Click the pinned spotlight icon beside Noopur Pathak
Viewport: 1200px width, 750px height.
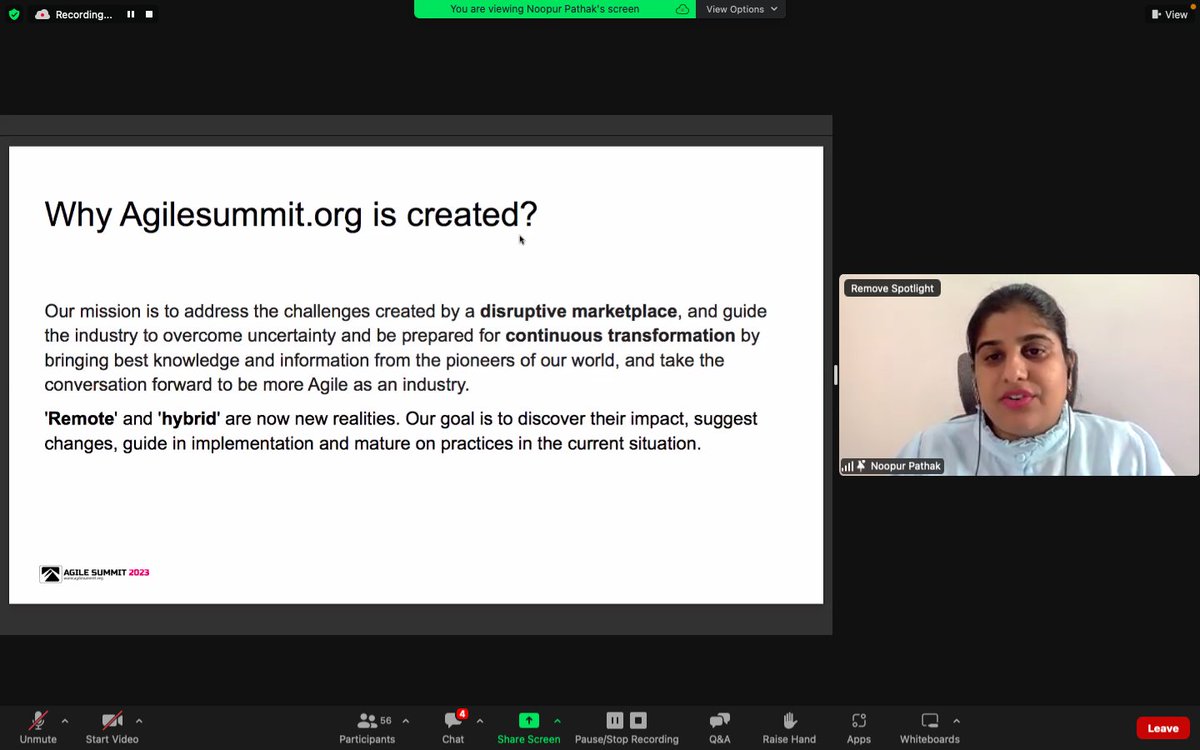coord(861,466)
